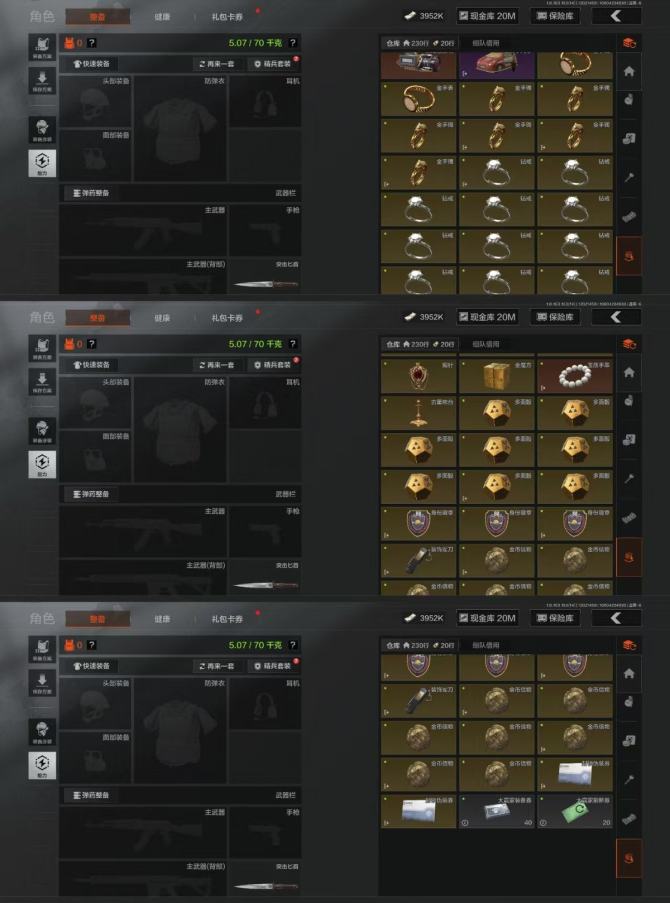The width and height of the screenshot is (670, 903).
Task: Open 保险库 safe button in top screenshot
Action: point(555,16)
